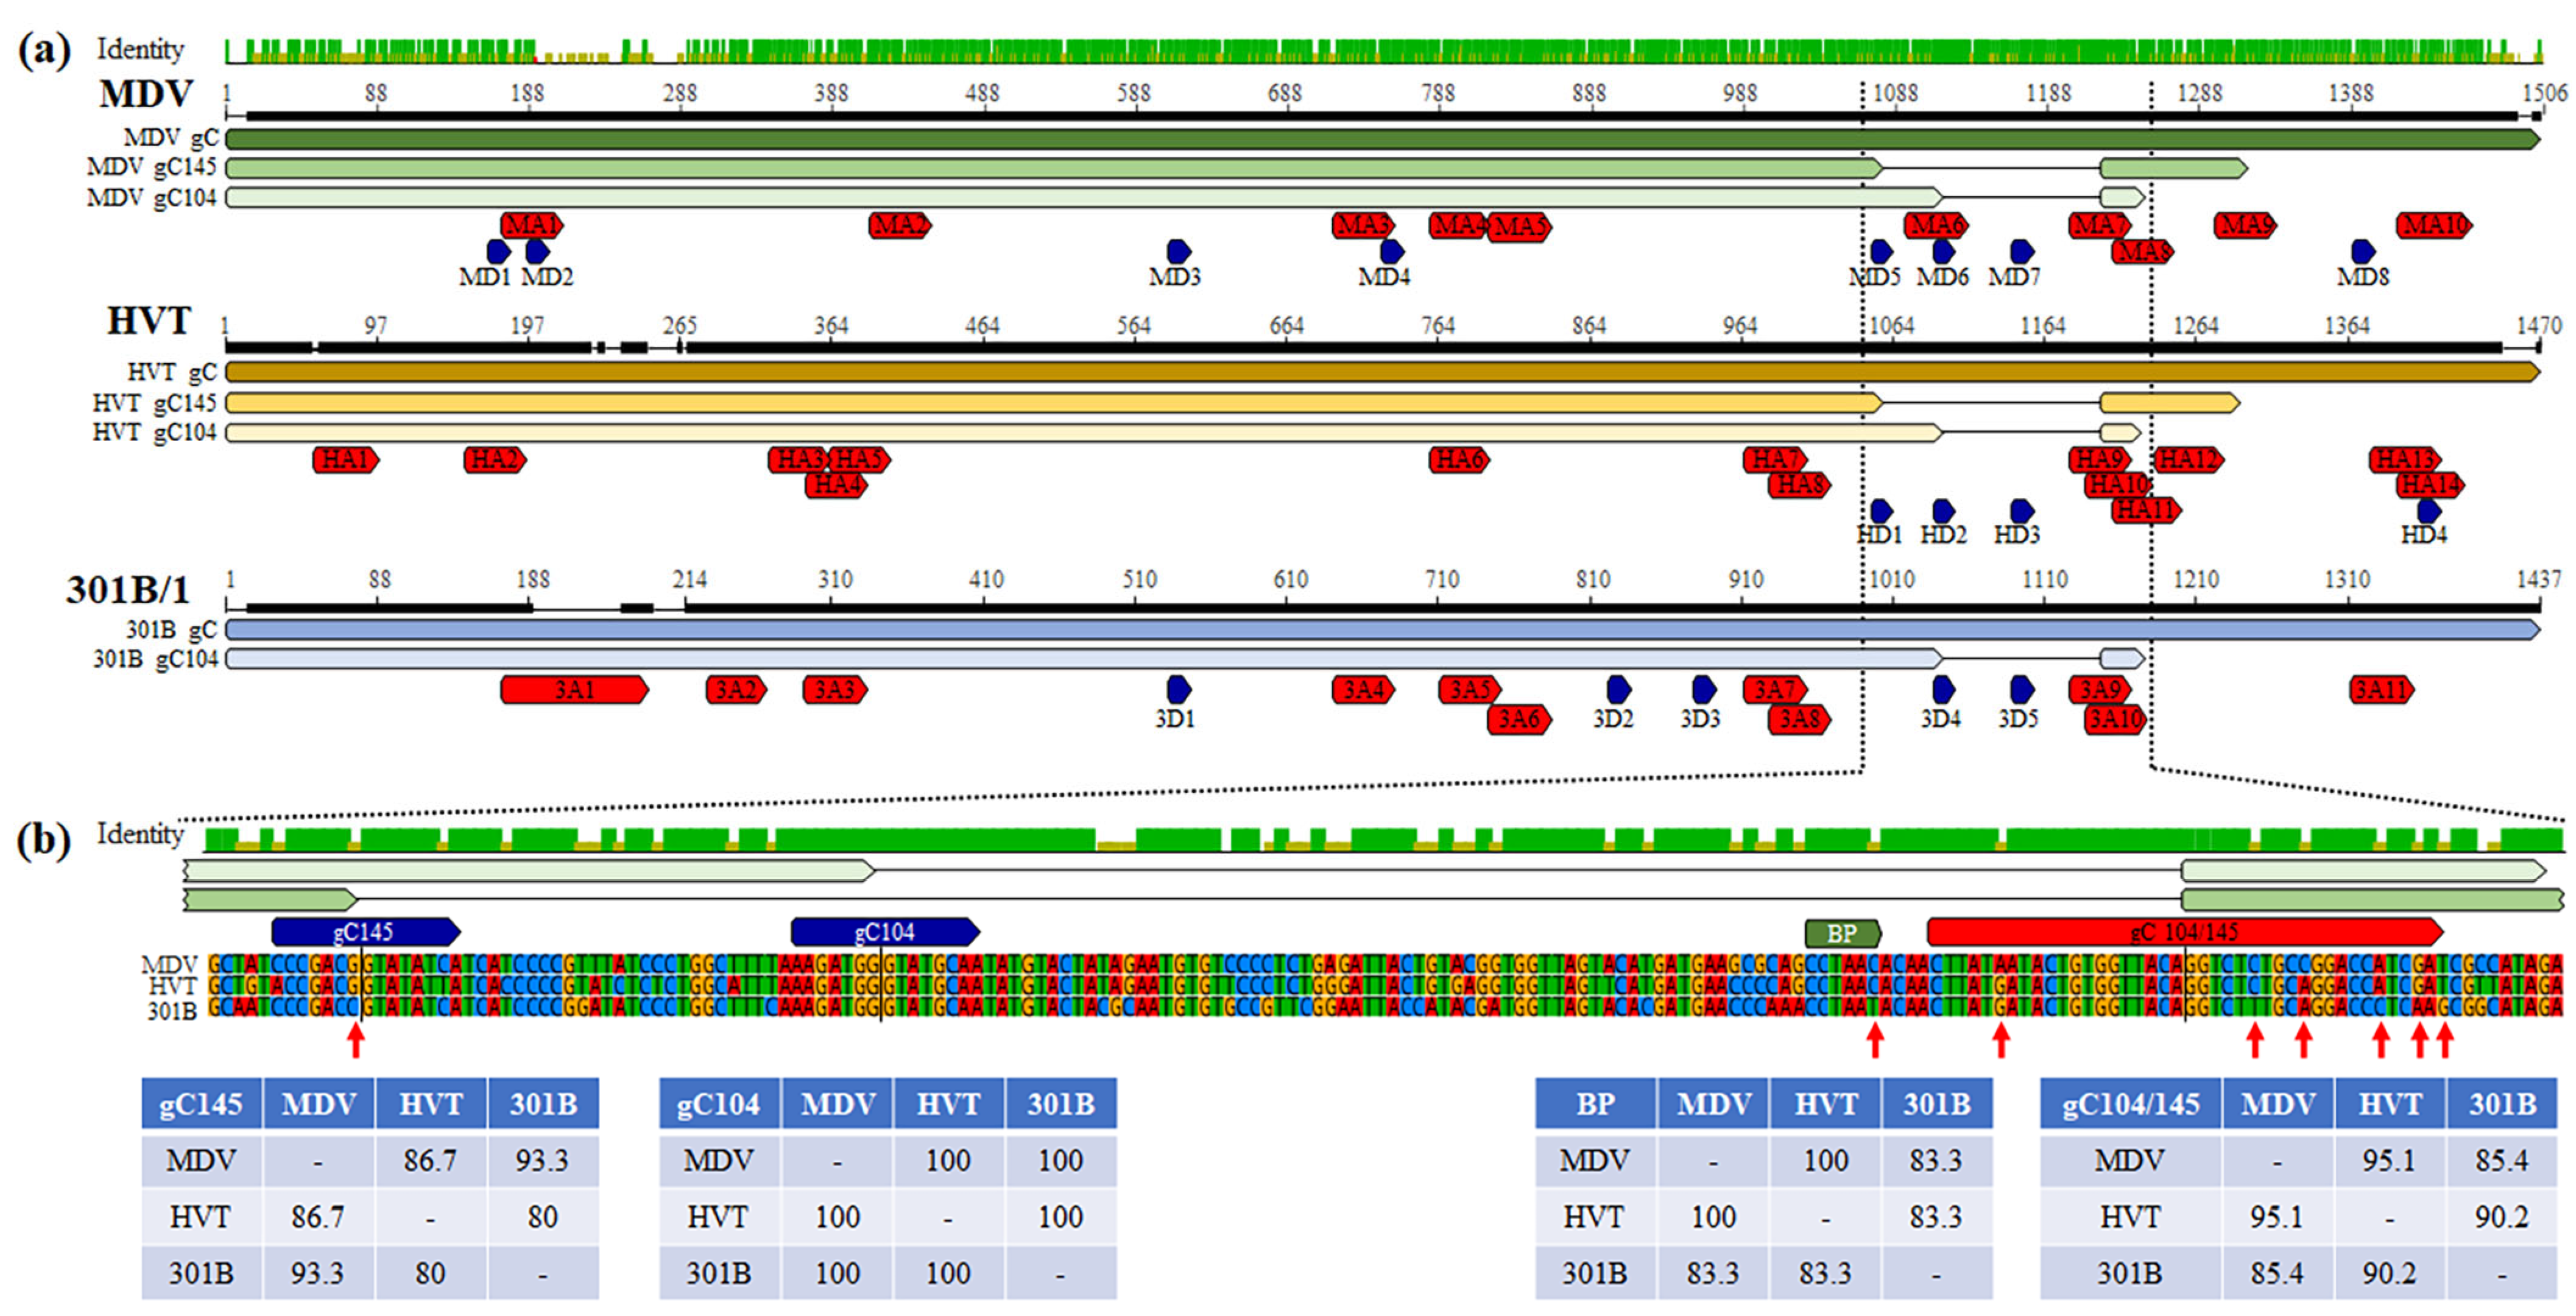Click position 688 on MDV ruler
2576x1316 pixels.
(x=1285, y=94)
